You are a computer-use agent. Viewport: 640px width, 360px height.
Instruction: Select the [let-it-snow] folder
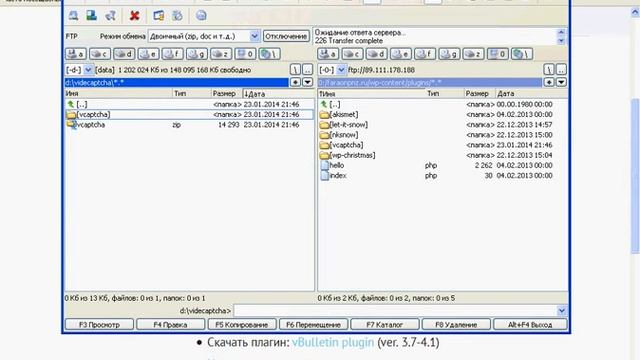[442, 125]
